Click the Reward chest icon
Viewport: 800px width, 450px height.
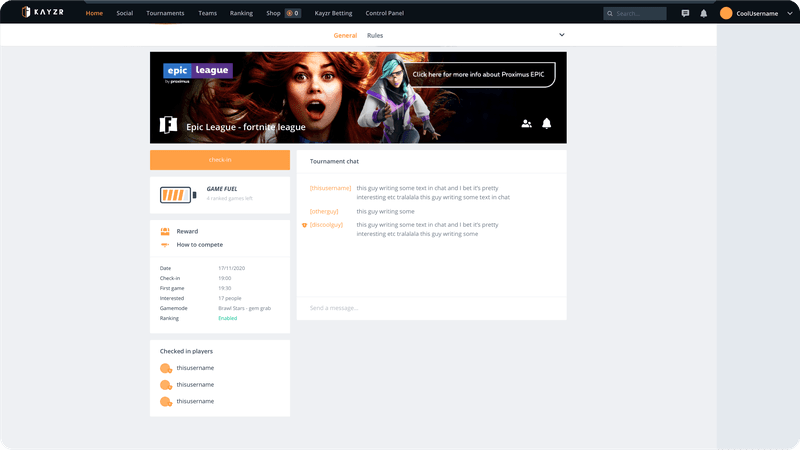[165, 231]
